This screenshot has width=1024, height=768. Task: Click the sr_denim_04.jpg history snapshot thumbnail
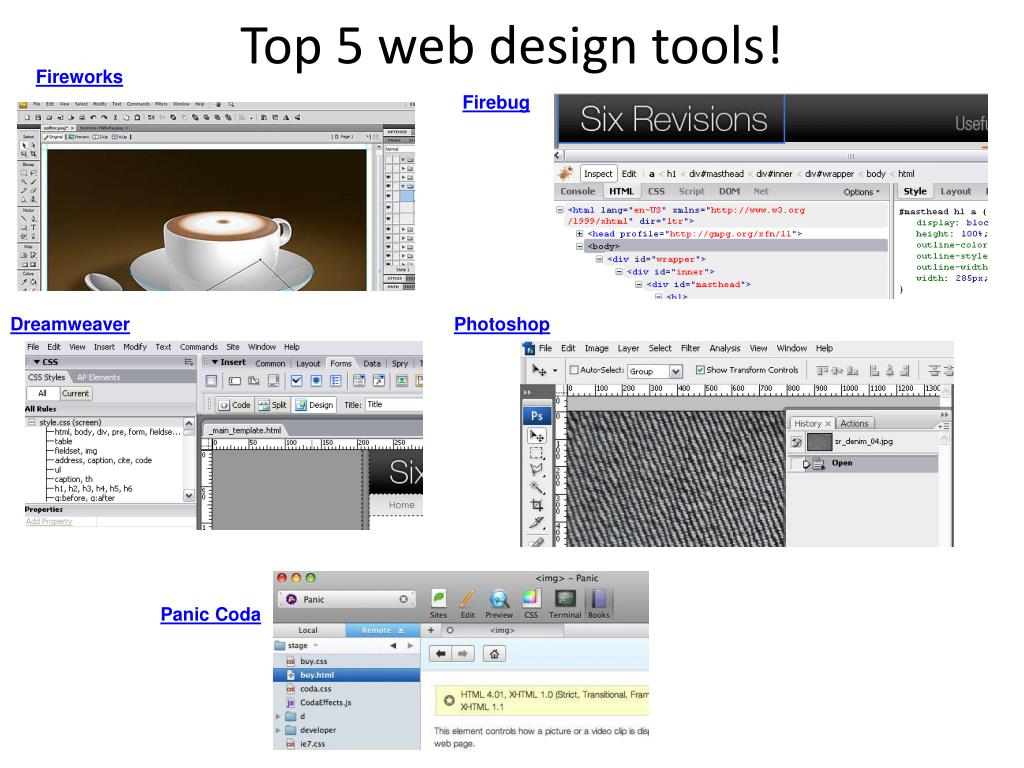pos(820,442)
